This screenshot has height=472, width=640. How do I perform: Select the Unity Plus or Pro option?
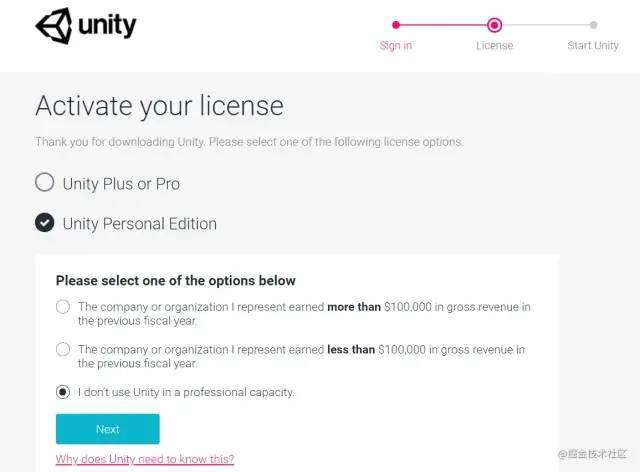(x=45, y=183)
